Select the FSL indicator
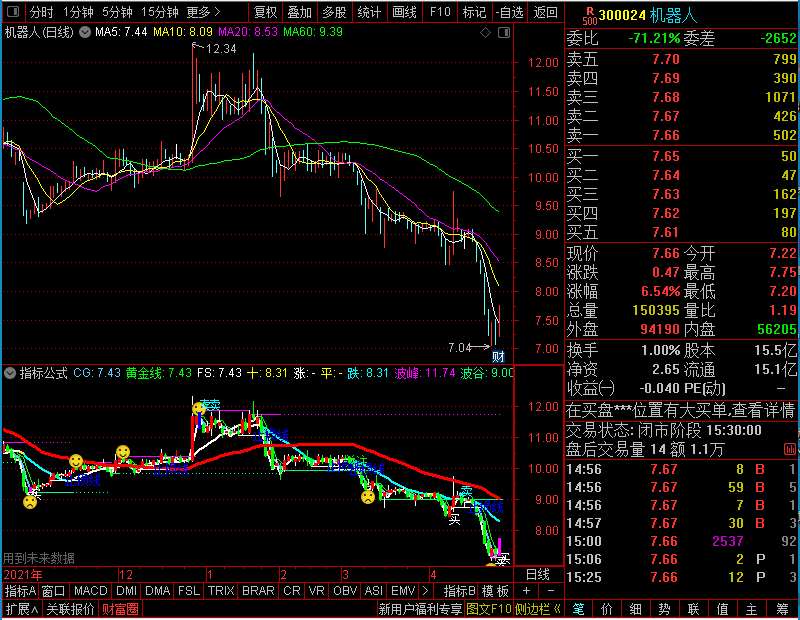The image size is (800, 620). tap(189, 591)
